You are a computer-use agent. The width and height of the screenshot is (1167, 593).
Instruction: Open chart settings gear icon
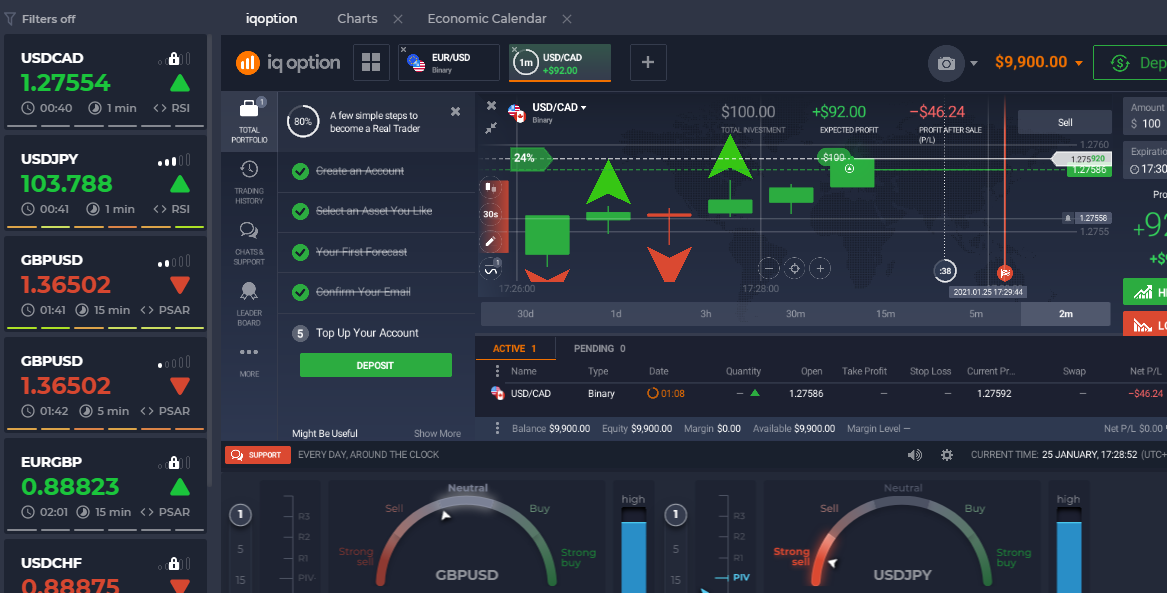946,454
